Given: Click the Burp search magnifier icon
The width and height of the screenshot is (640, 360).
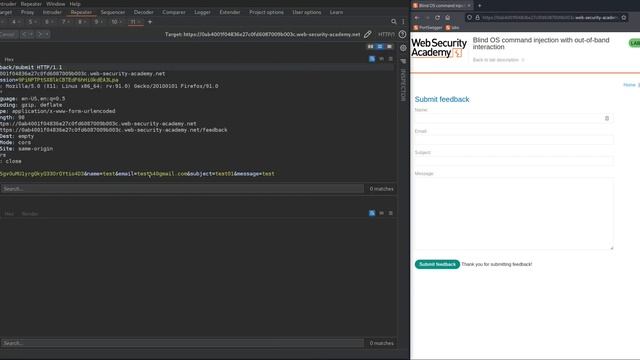Looking at the screenshot, I should 393,22.
